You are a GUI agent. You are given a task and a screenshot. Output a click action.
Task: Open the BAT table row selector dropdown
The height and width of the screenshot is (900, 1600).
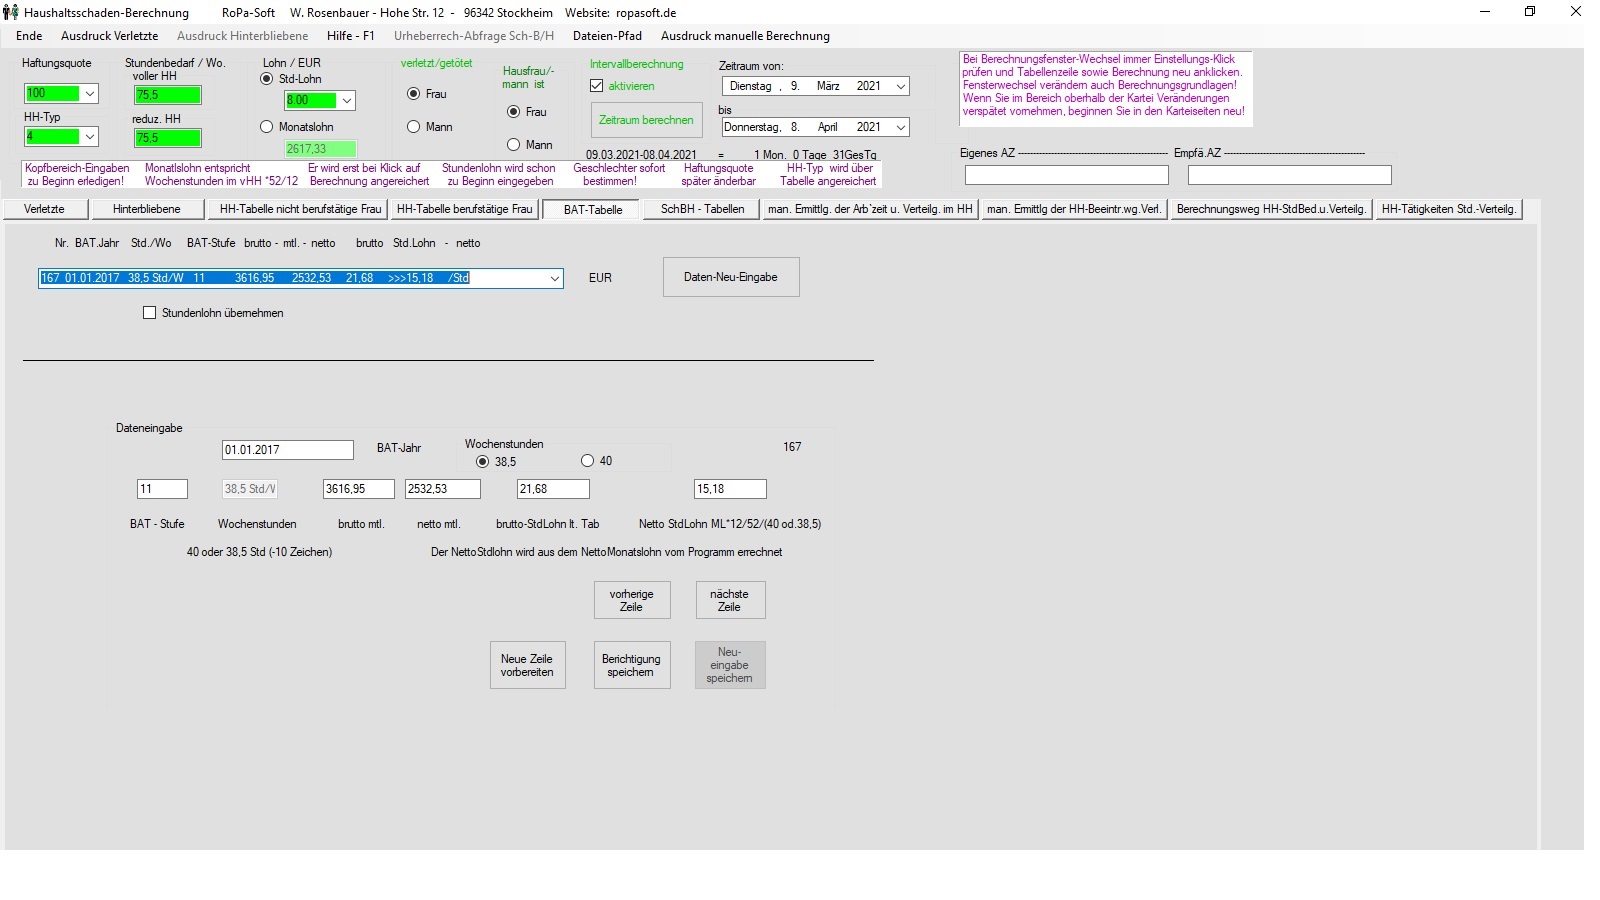[x=554, y=279]
